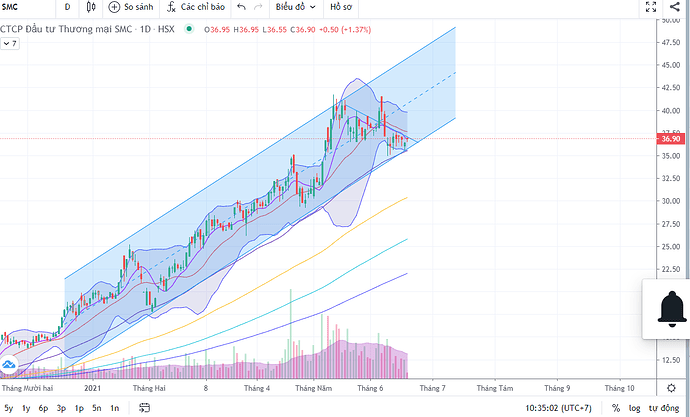
Task: Toggle the green market status dot
Action: coord(189,29)
